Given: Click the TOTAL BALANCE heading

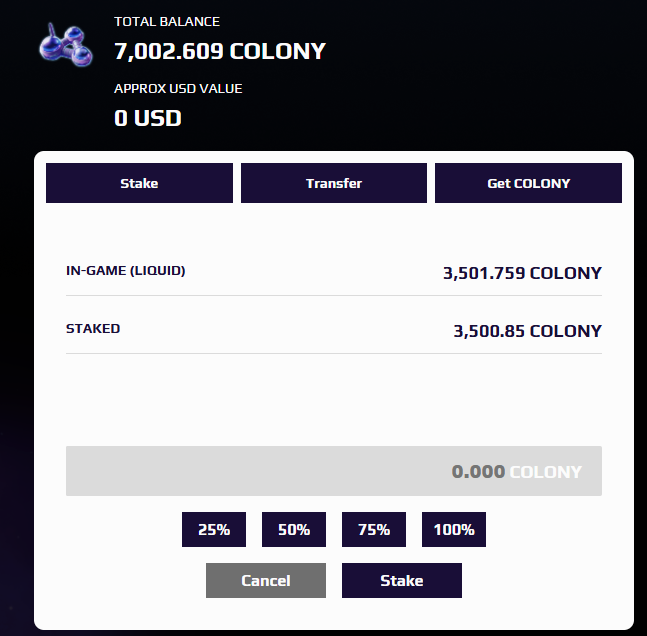Looking at the screenshot, I should pyautogui.click(x=167, y=21).
